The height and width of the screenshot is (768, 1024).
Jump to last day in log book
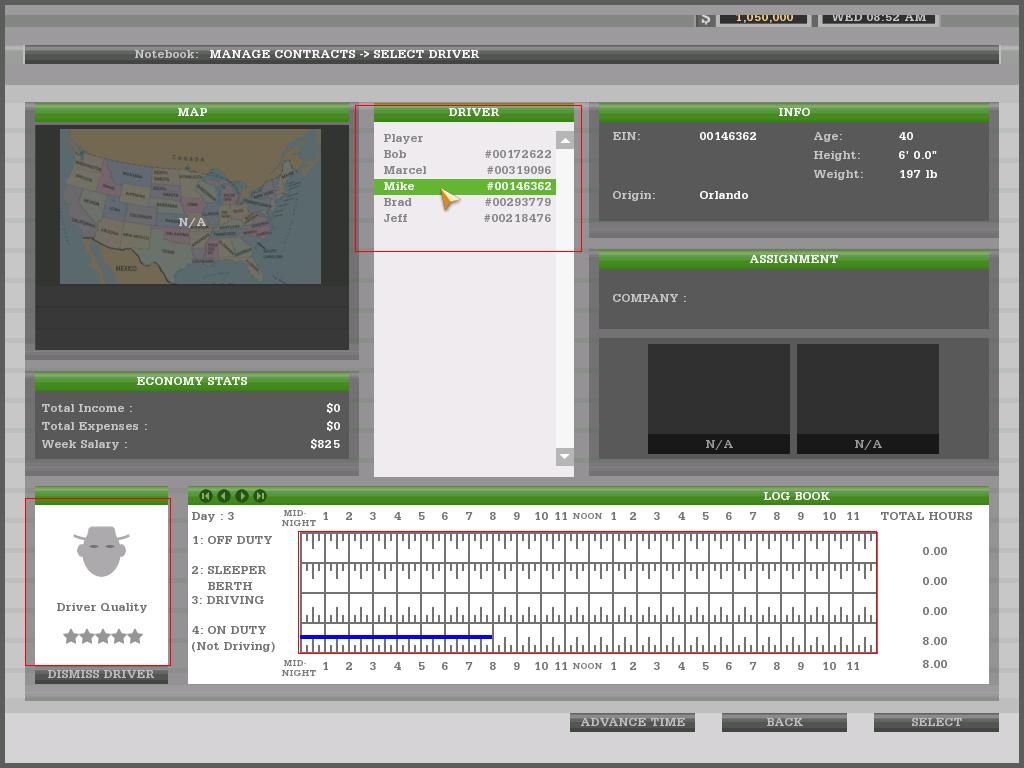[260, 496]
